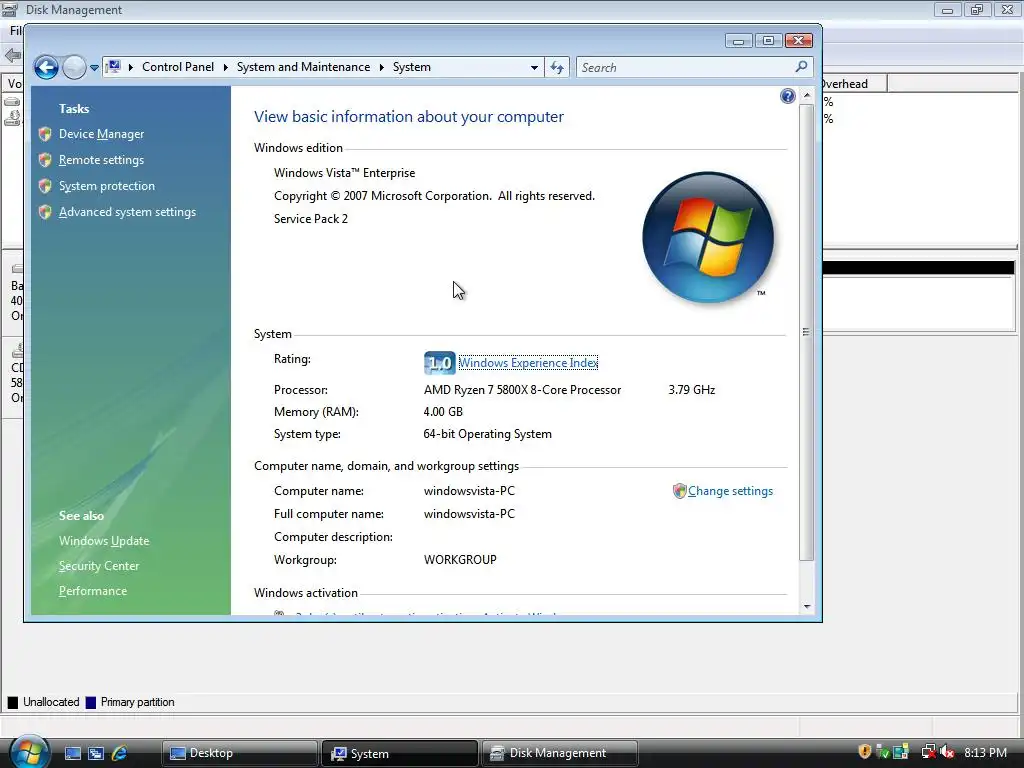
Task: Click the muted volume tray icon
Action: (x=948, y=752)
